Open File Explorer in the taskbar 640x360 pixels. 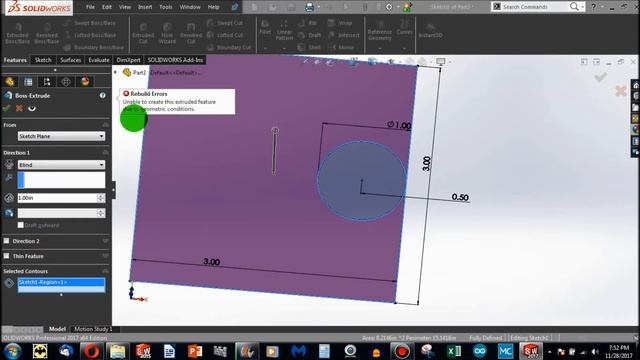pos(117,351)
